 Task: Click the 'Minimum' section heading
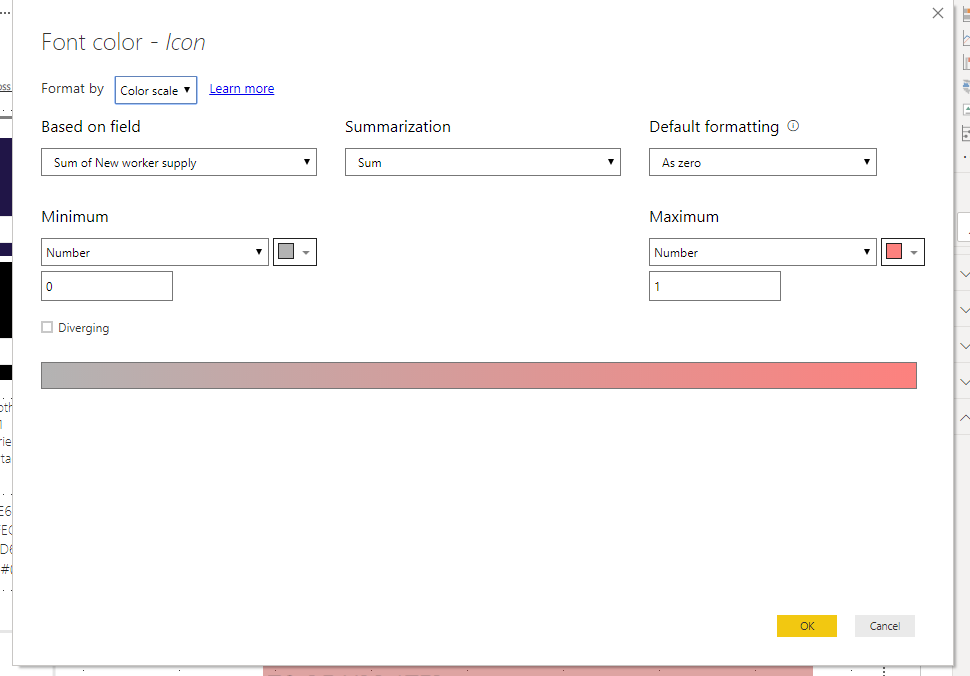click(x=75, y=216)
